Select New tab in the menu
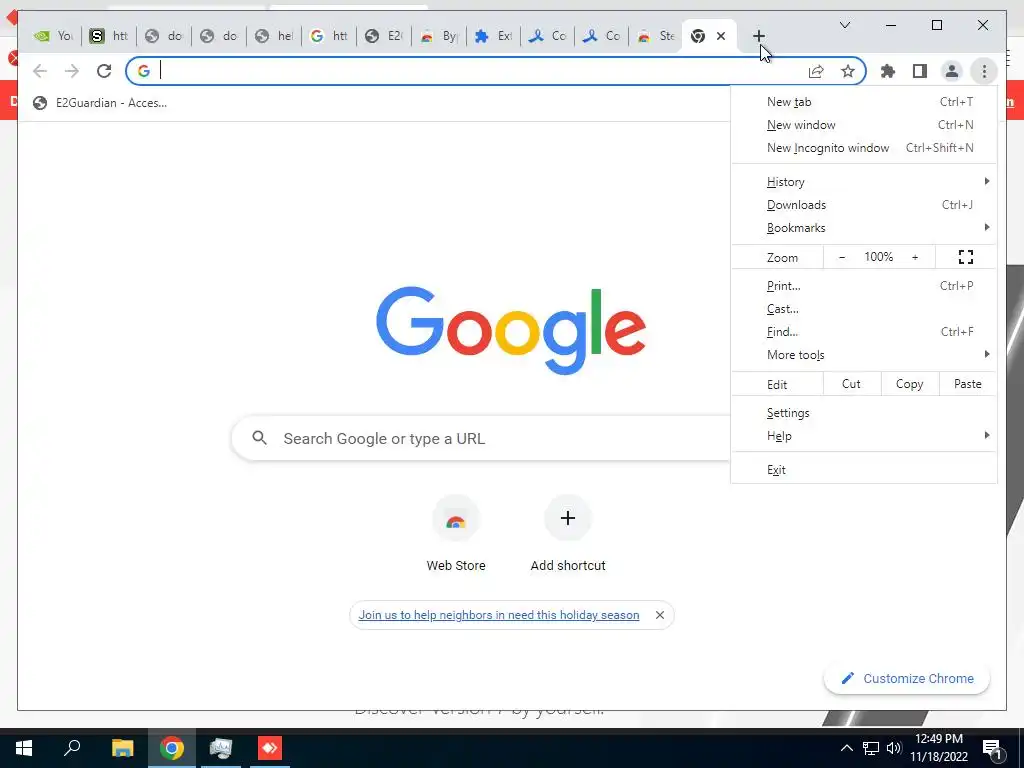 (x=863, y=102)
